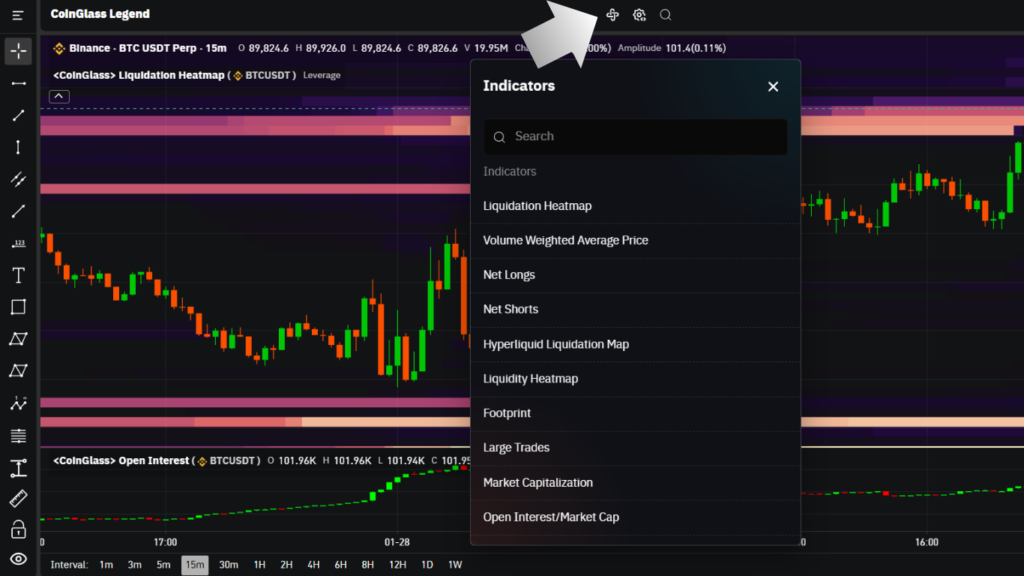The image size is (1024, 576).
Task: Toggle the lock drawings padlock
Action: (x=18, y=529)
